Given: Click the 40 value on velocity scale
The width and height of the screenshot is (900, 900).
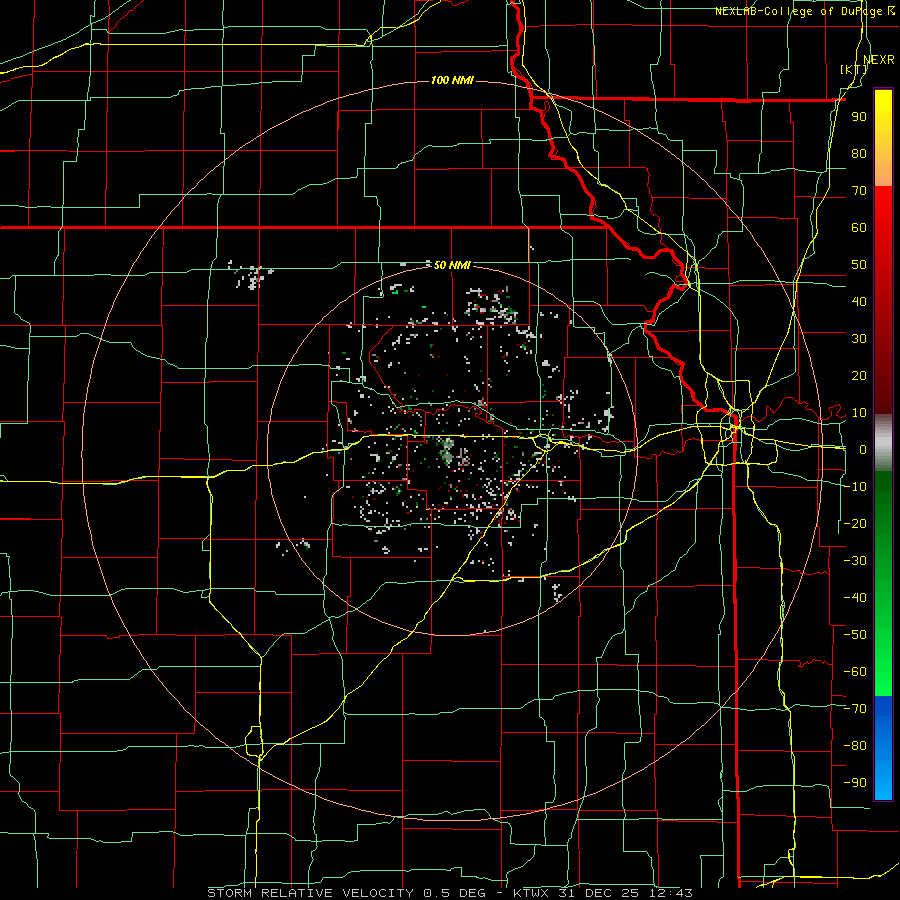Looking at the screenshot, I should (x=859, y=301).
